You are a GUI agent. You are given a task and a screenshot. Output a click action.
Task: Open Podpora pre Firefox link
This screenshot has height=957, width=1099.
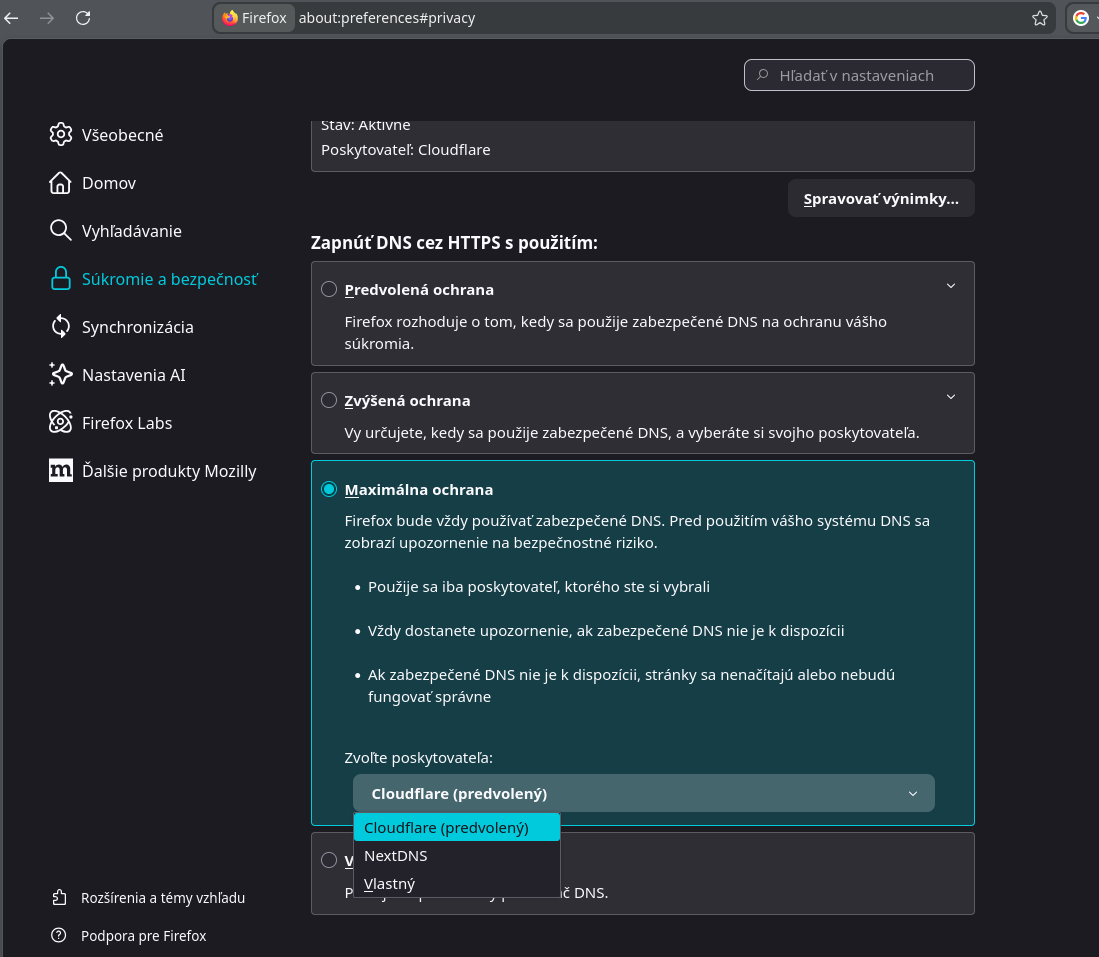(x=143, y=936)
